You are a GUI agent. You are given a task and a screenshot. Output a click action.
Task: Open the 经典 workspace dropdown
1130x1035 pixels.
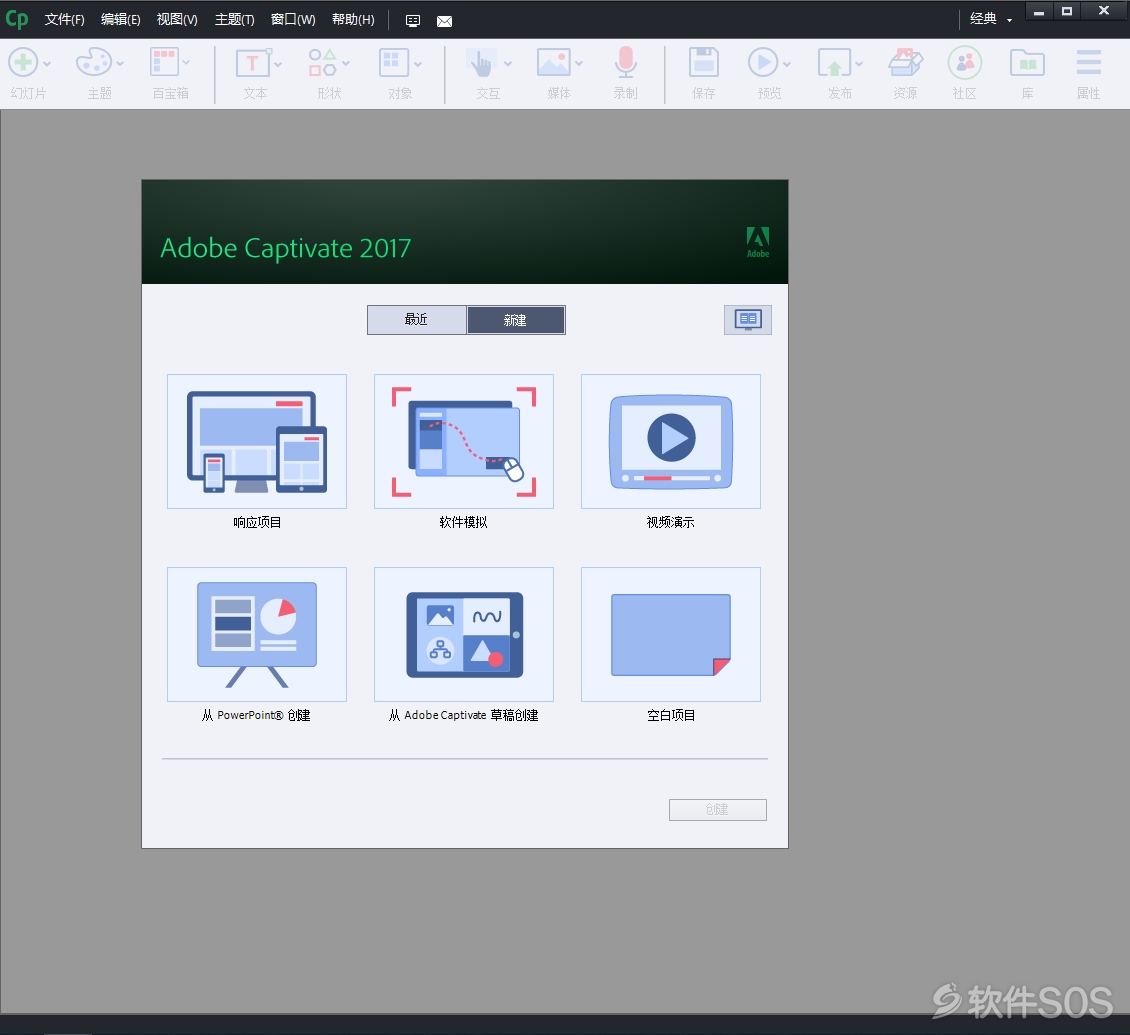pos(991,19)
